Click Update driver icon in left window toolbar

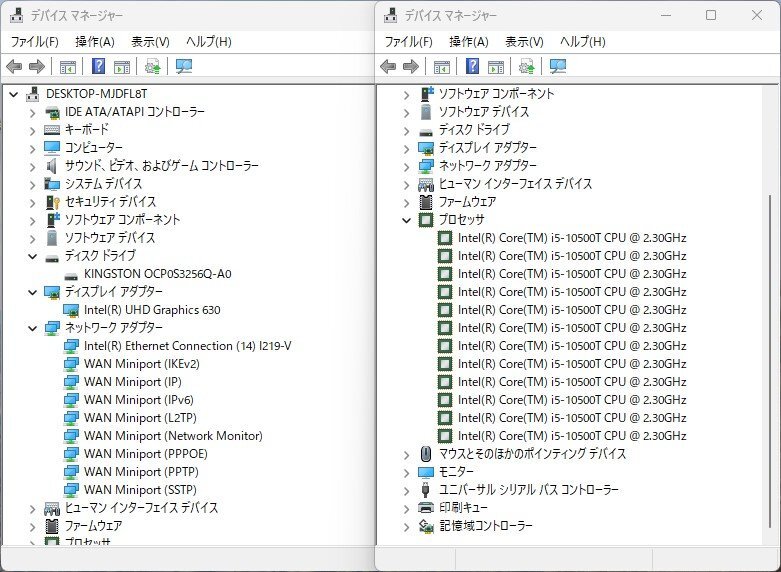coord(152,66)
